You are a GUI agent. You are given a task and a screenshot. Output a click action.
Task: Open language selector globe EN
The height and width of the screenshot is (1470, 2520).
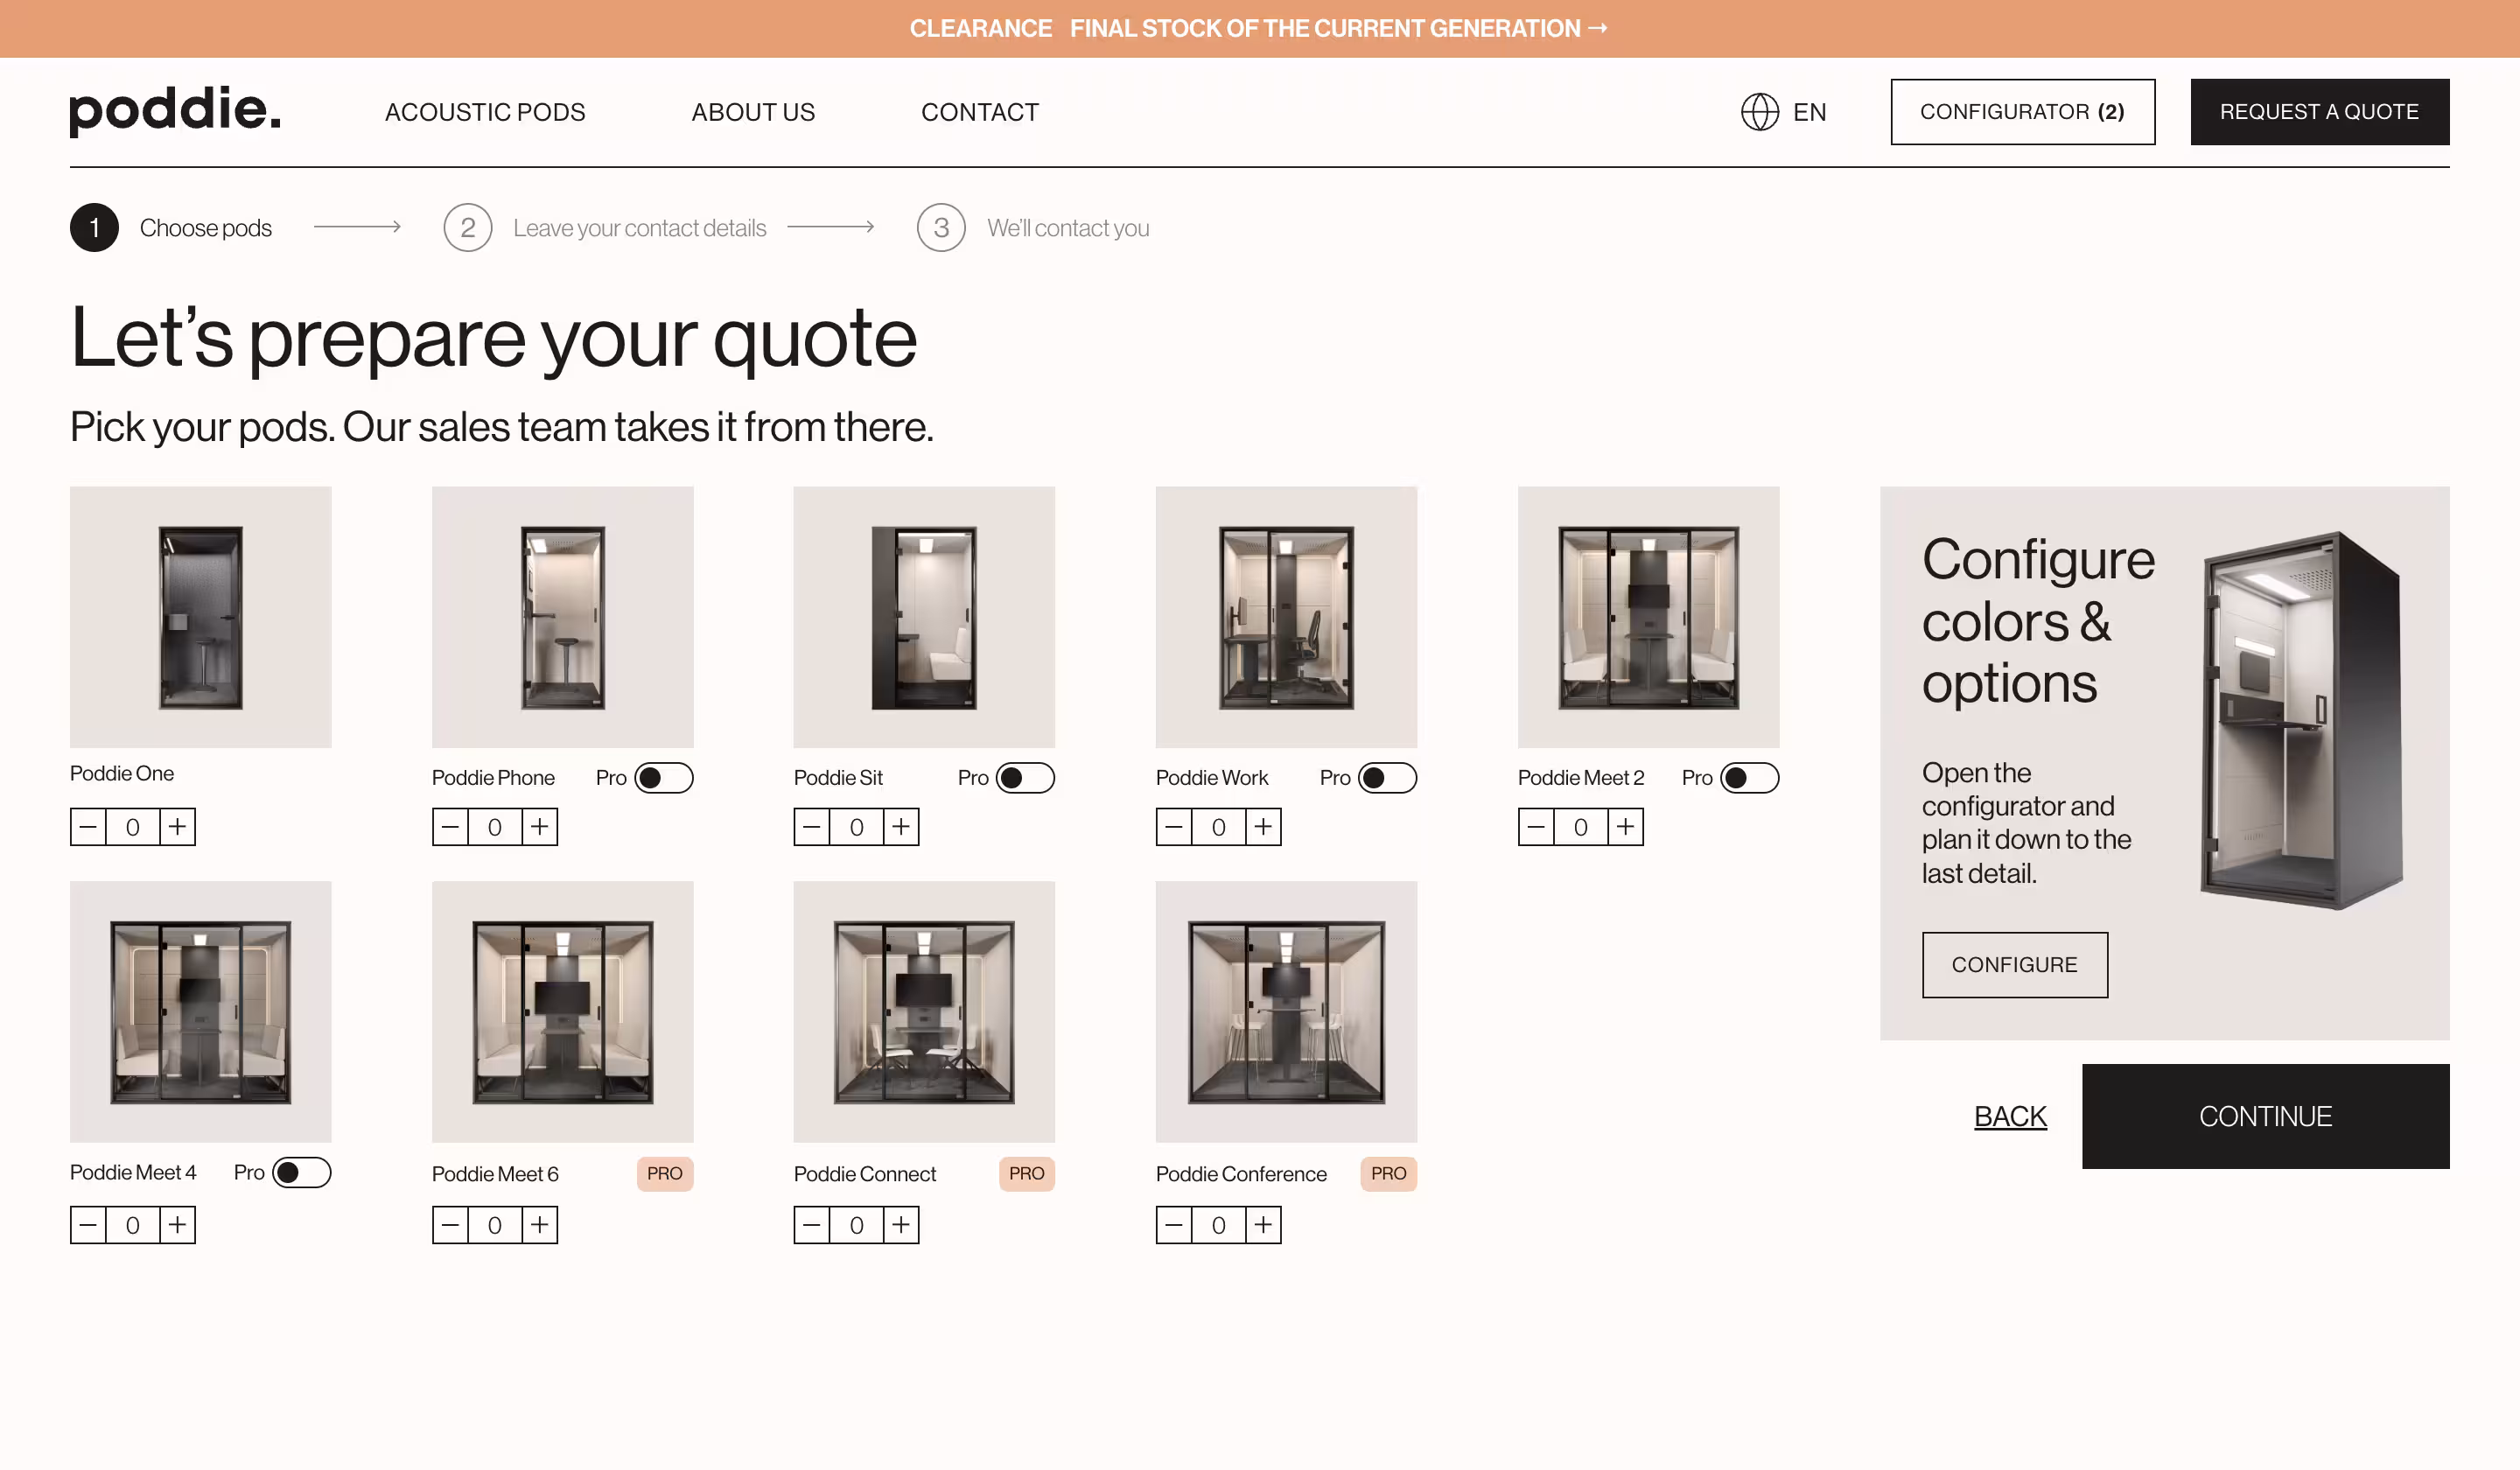(x=1784, y=112)
